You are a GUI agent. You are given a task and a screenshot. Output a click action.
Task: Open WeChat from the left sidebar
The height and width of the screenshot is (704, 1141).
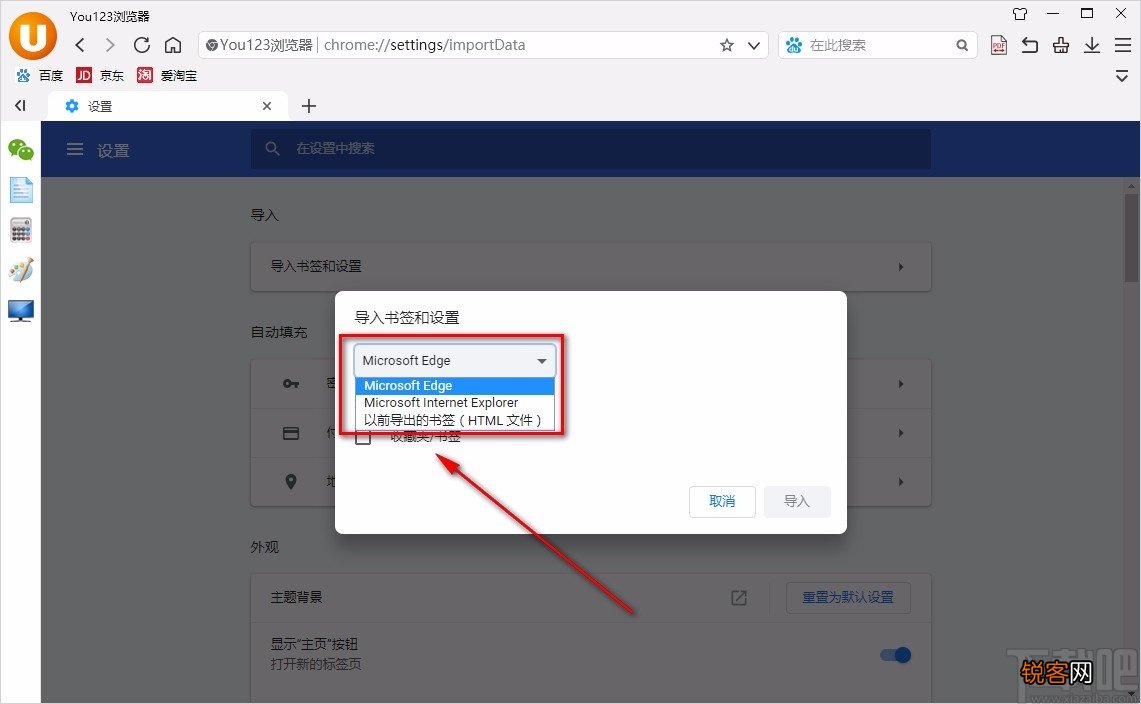coord(21,150)
